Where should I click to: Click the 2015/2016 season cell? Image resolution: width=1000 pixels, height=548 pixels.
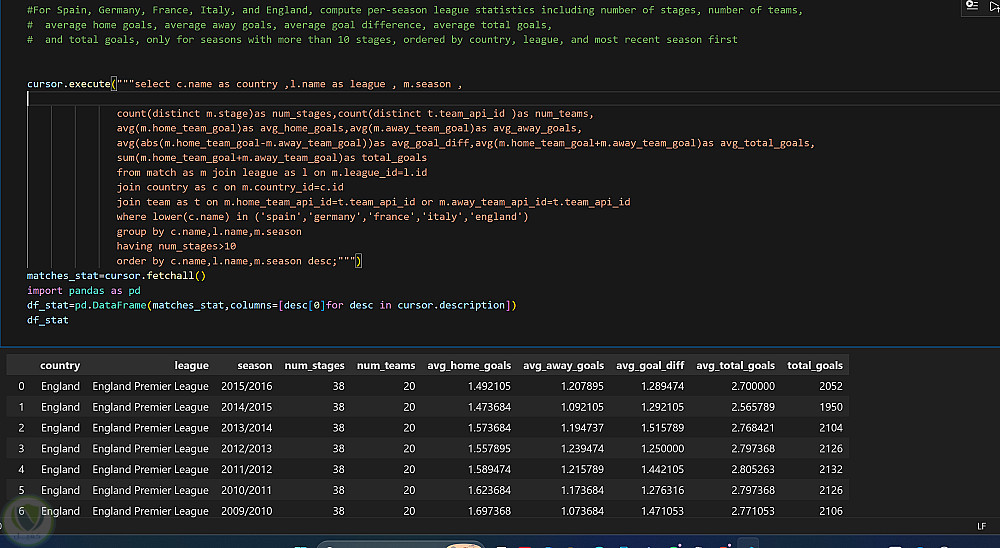click(x=246, y=386)
